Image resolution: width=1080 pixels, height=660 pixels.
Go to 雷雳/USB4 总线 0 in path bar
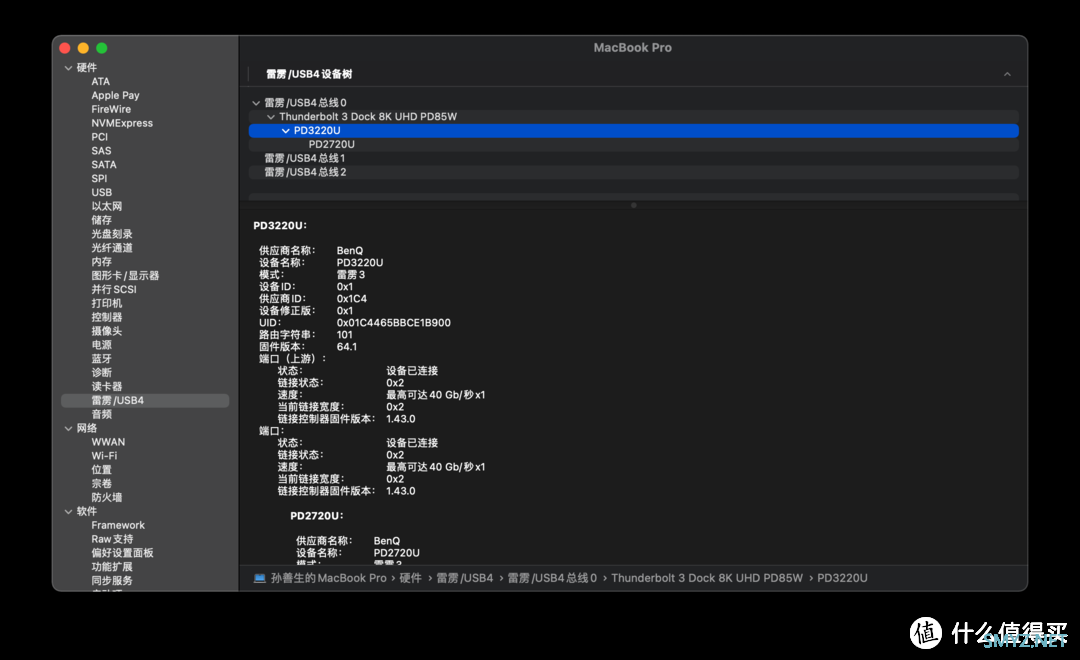click(x=552, y=578)
